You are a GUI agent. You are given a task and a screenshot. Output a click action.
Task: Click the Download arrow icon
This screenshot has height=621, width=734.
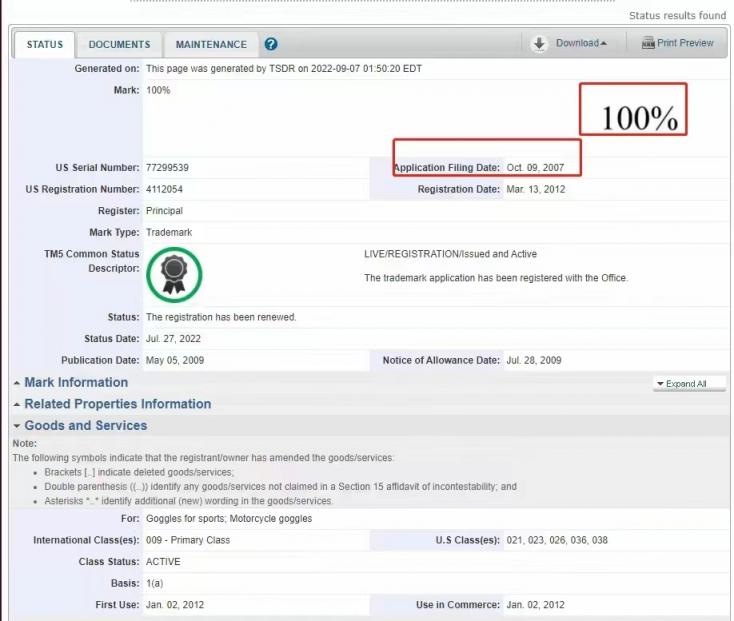(539, 43)
